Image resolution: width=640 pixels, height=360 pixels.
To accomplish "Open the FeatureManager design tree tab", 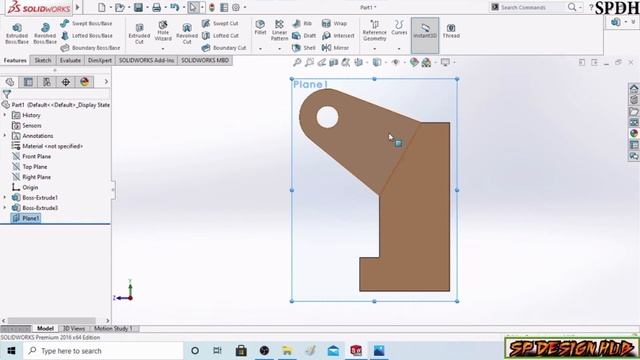I will tap(10, 82).
